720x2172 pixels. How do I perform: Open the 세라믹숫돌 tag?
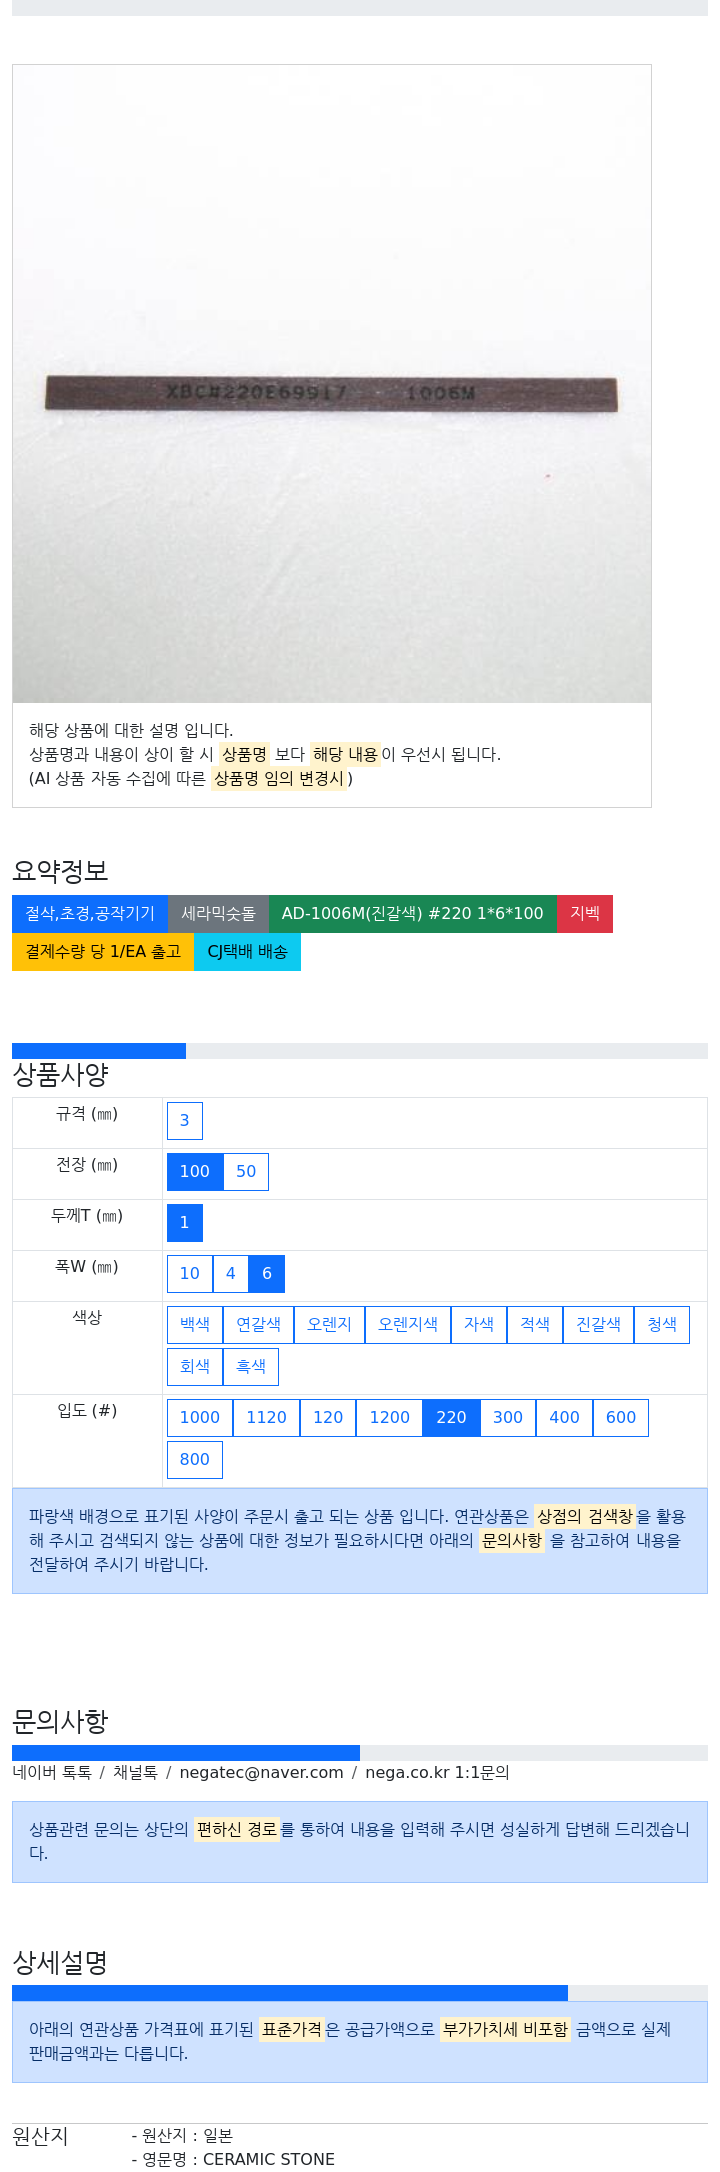click(x=218, y=914)
